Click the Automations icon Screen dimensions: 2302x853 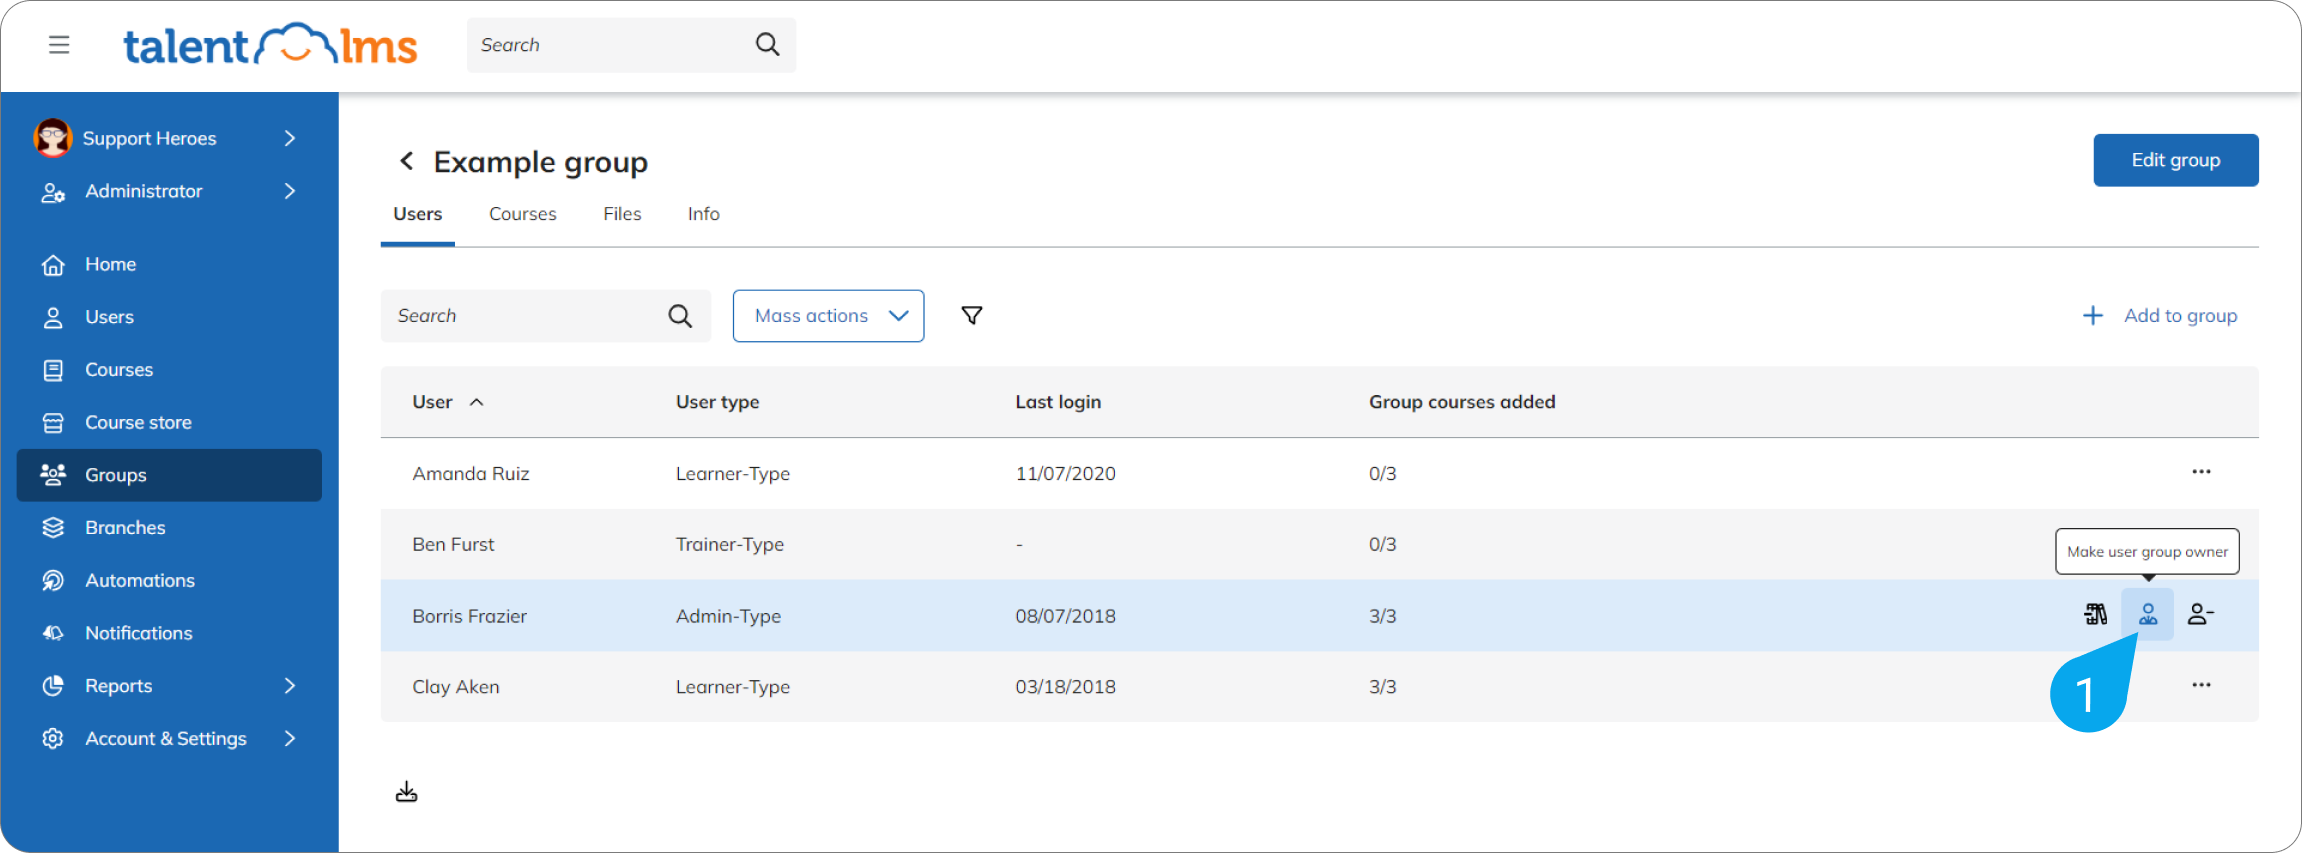(x=53, y=581)
